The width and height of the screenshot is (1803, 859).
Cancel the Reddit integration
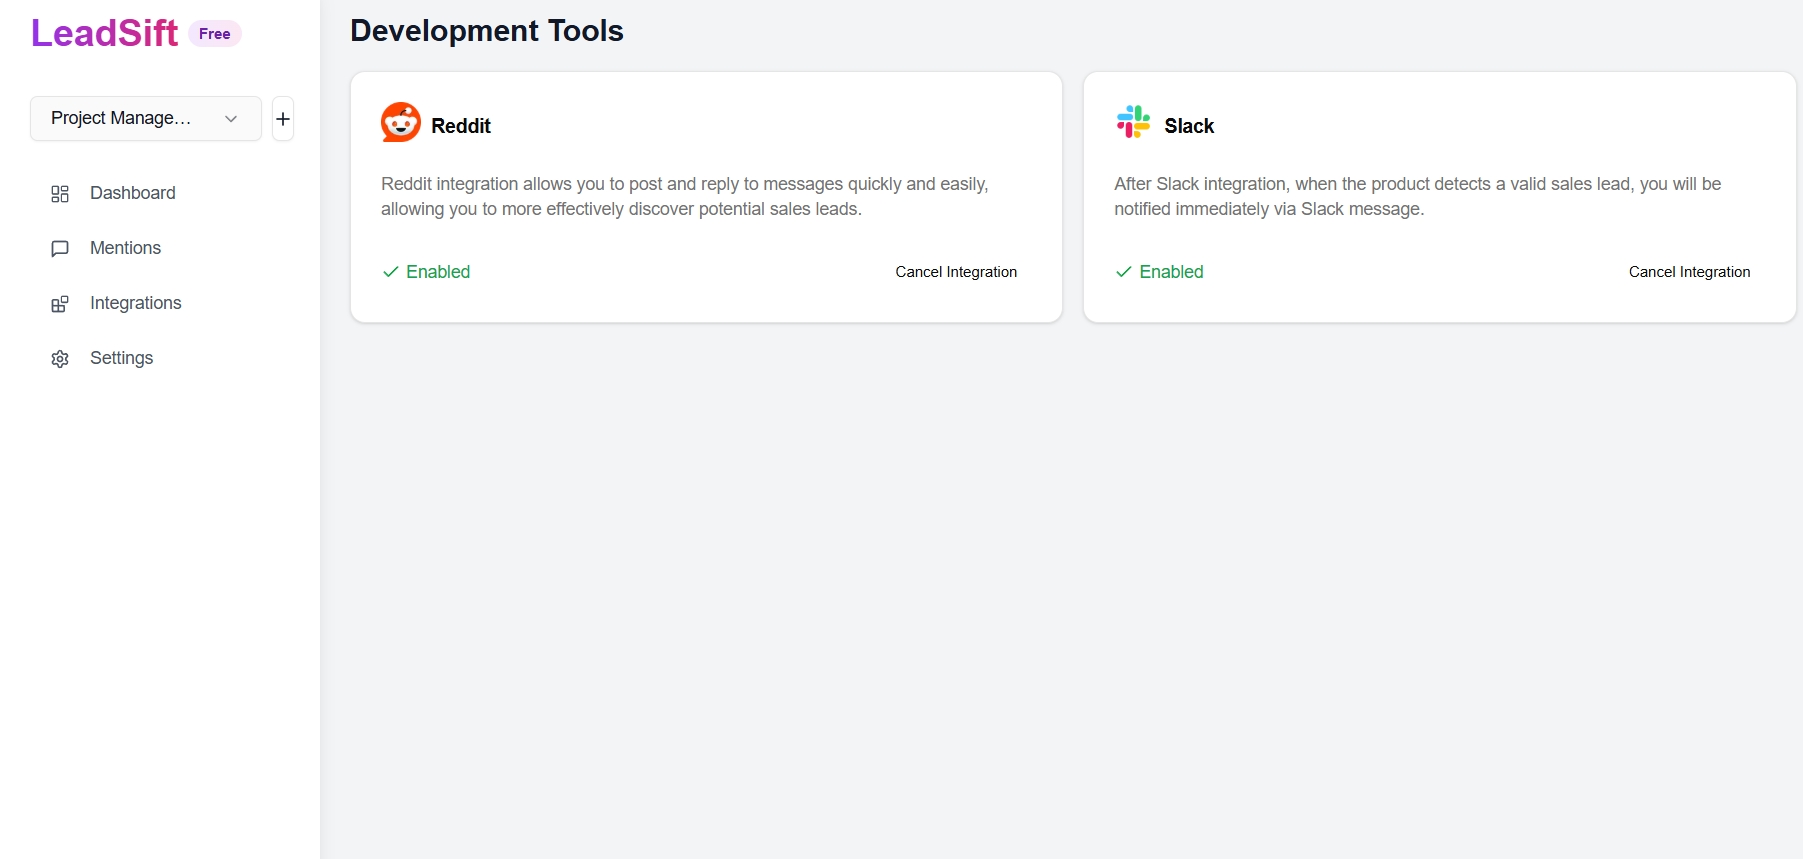coord(956,272)
